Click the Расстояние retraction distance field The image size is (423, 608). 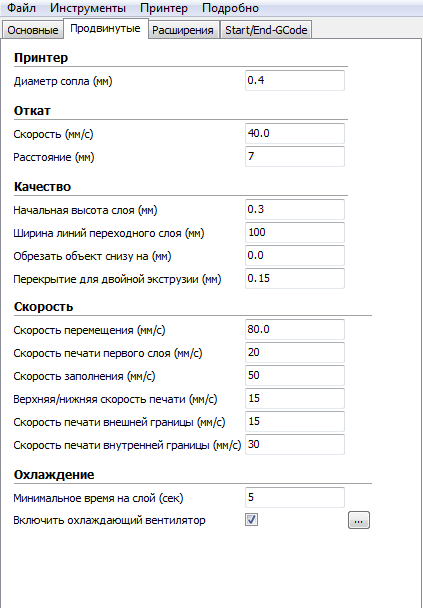295,157
